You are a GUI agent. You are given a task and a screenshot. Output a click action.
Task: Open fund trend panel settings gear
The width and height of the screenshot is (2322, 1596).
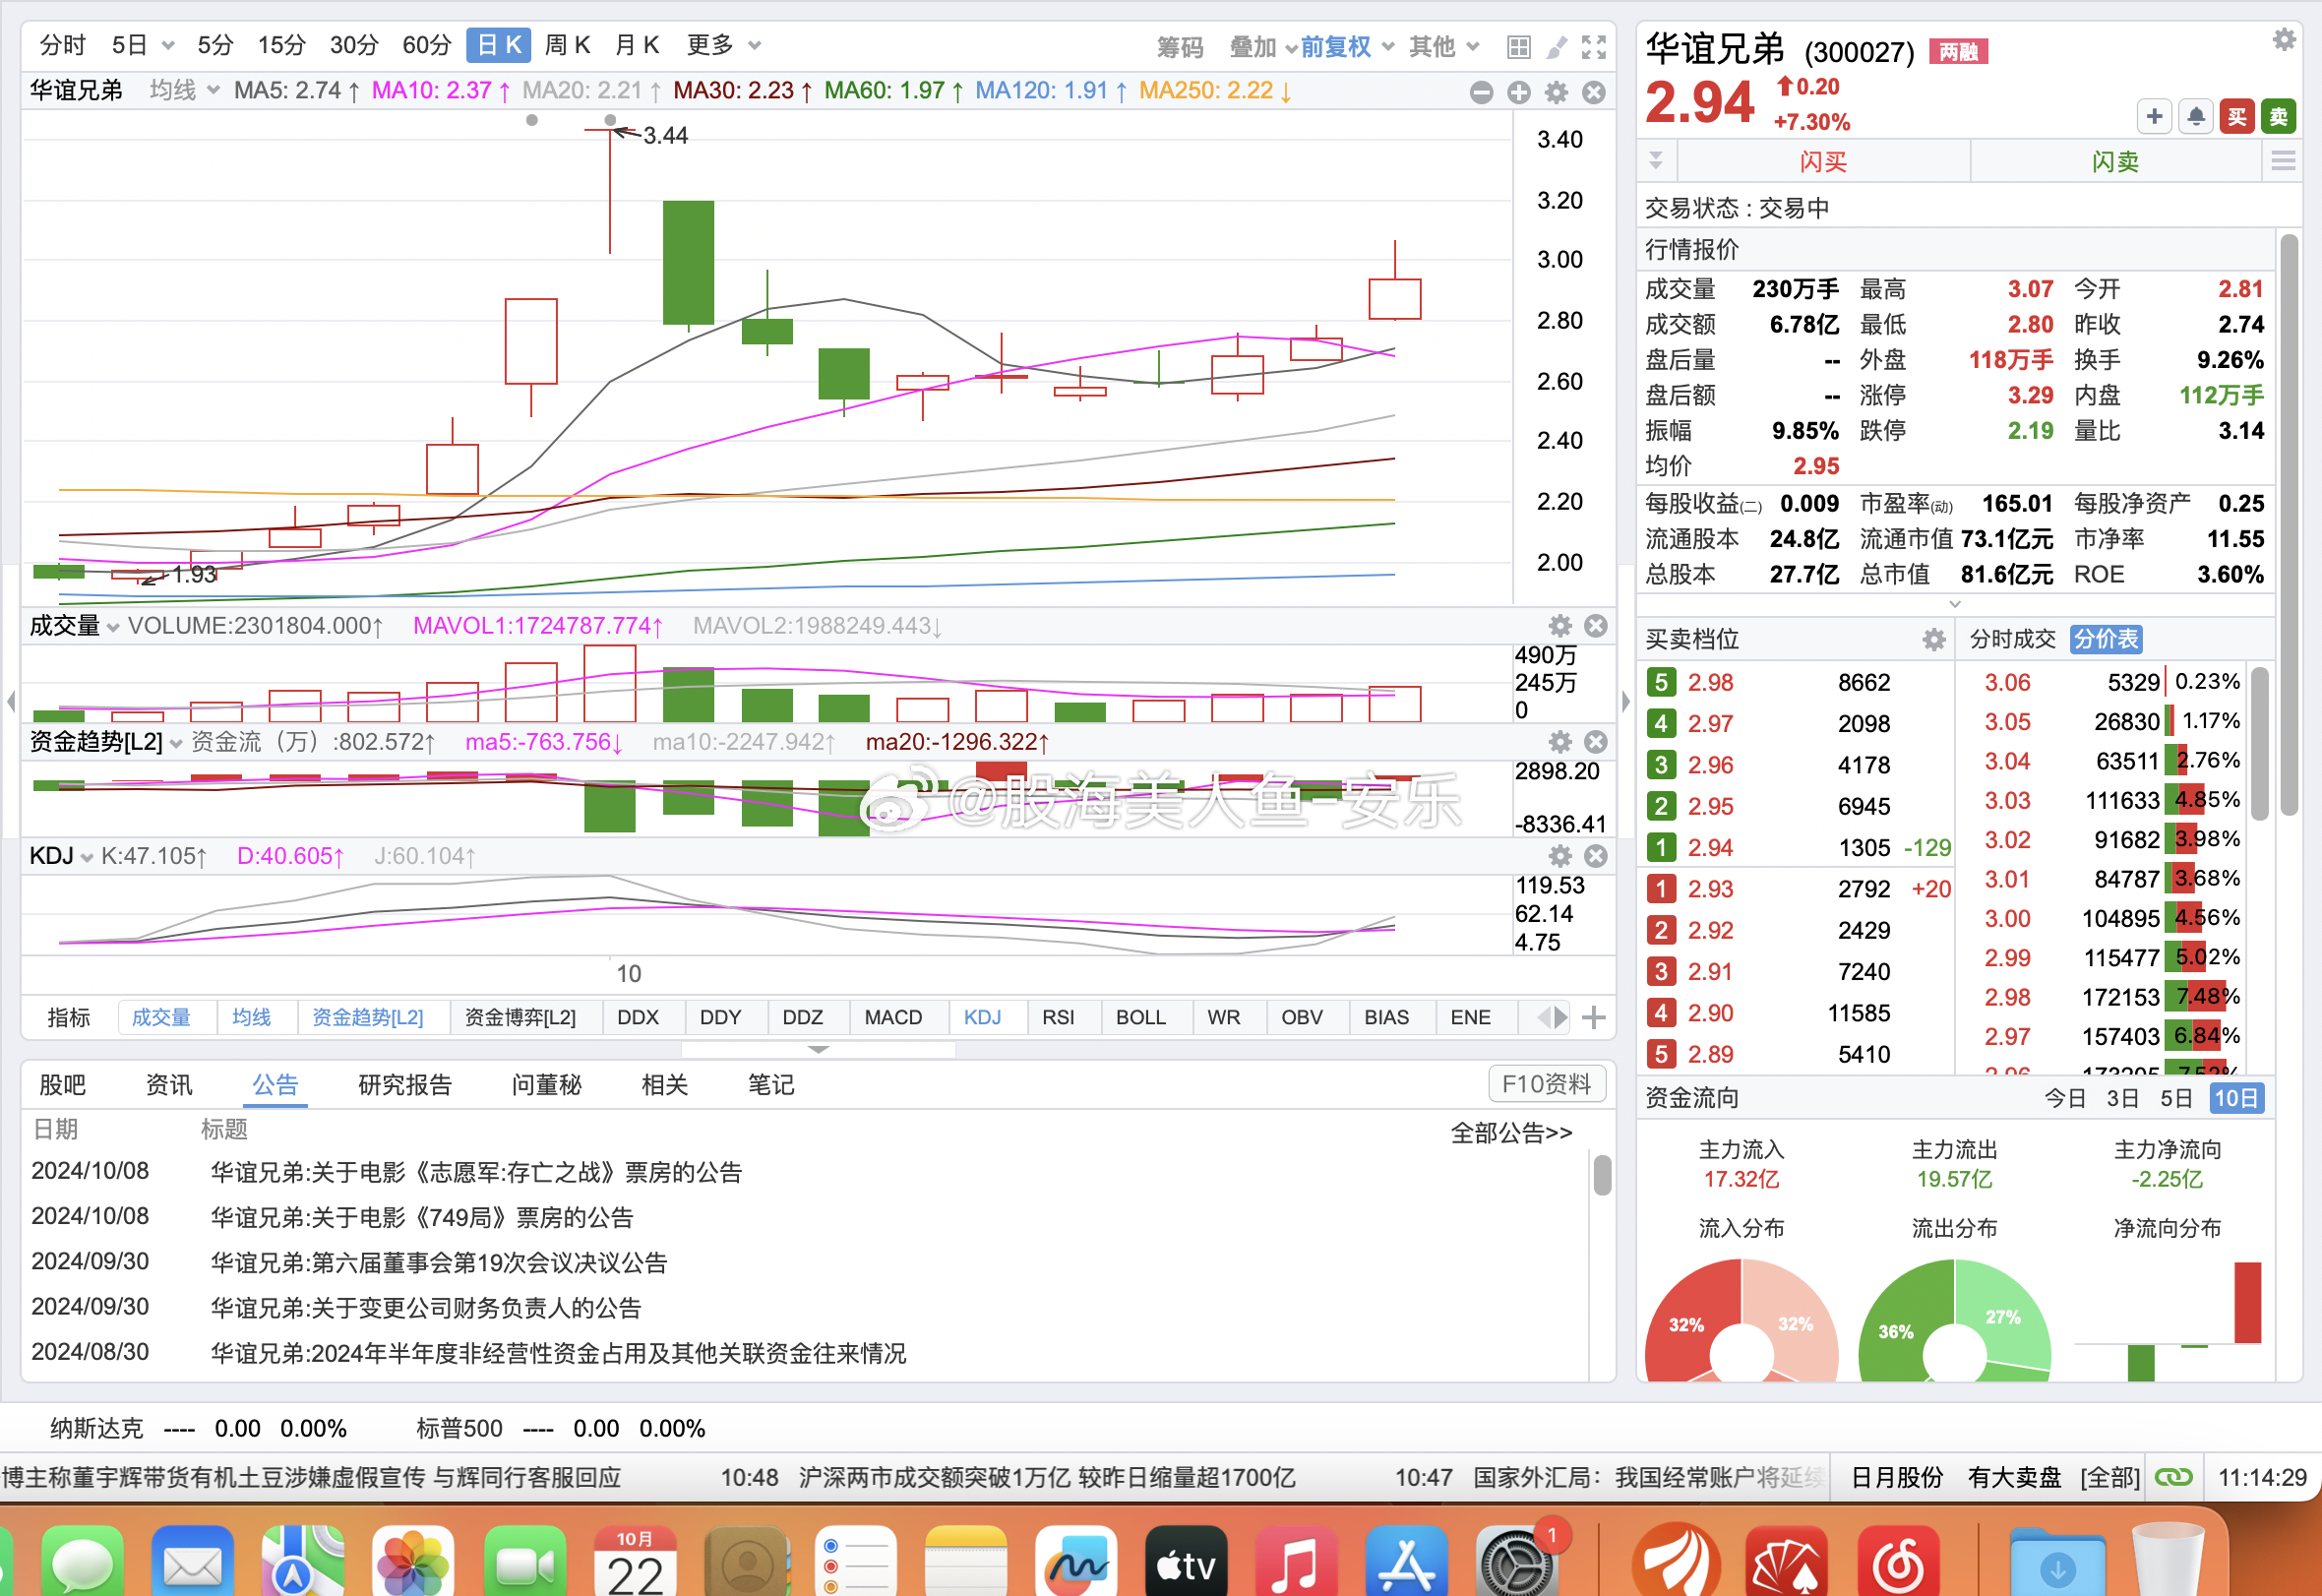click(x=1560, y=742)
